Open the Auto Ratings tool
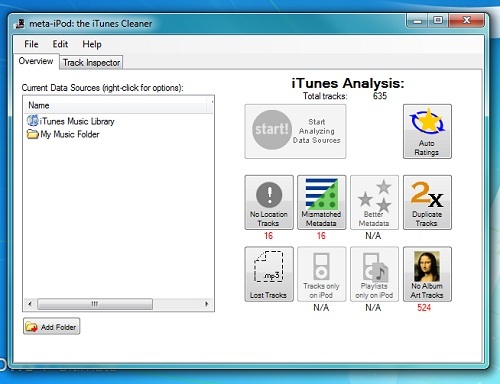The image size is (500, 384). point(427,131)
